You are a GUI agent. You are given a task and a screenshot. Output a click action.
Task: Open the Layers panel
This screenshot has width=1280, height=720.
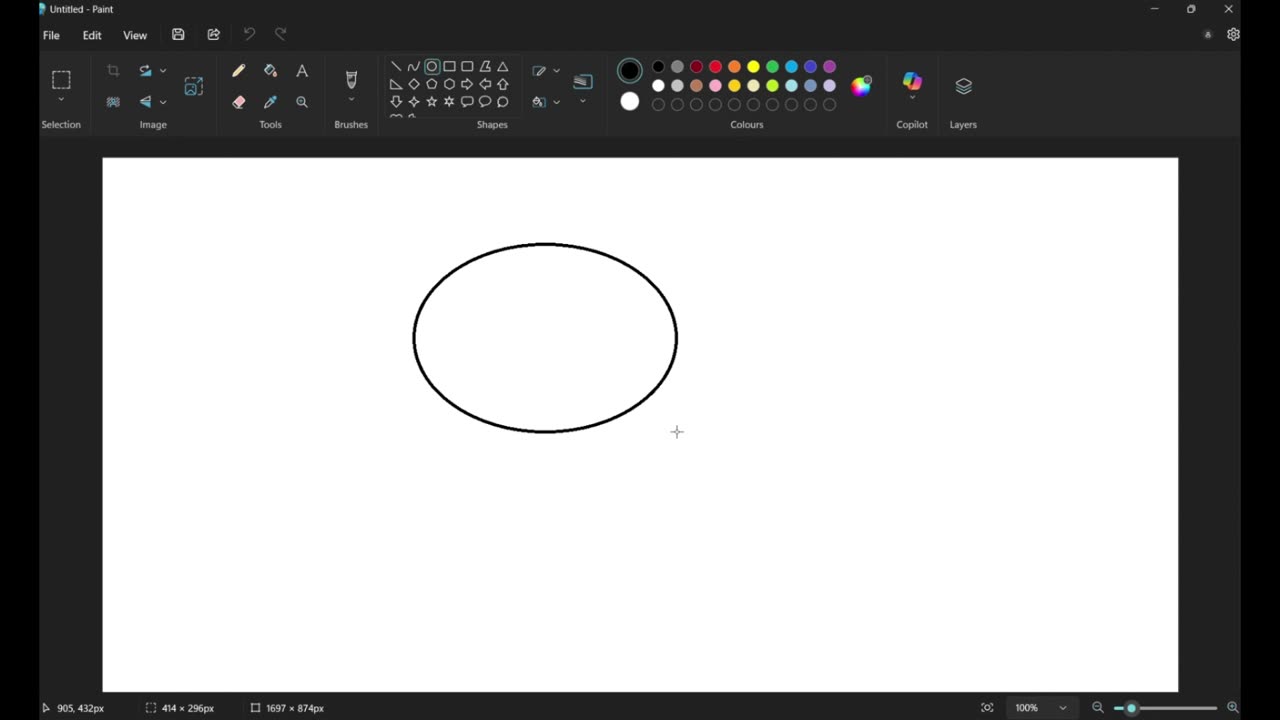pos(963,86)
